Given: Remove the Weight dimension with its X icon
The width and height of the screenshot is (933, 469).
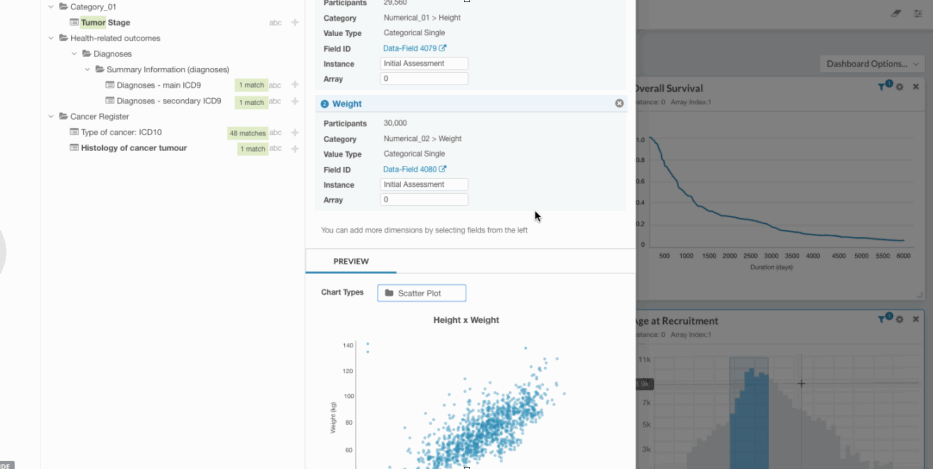Looking at the screenshot, I should pos(619,104).
